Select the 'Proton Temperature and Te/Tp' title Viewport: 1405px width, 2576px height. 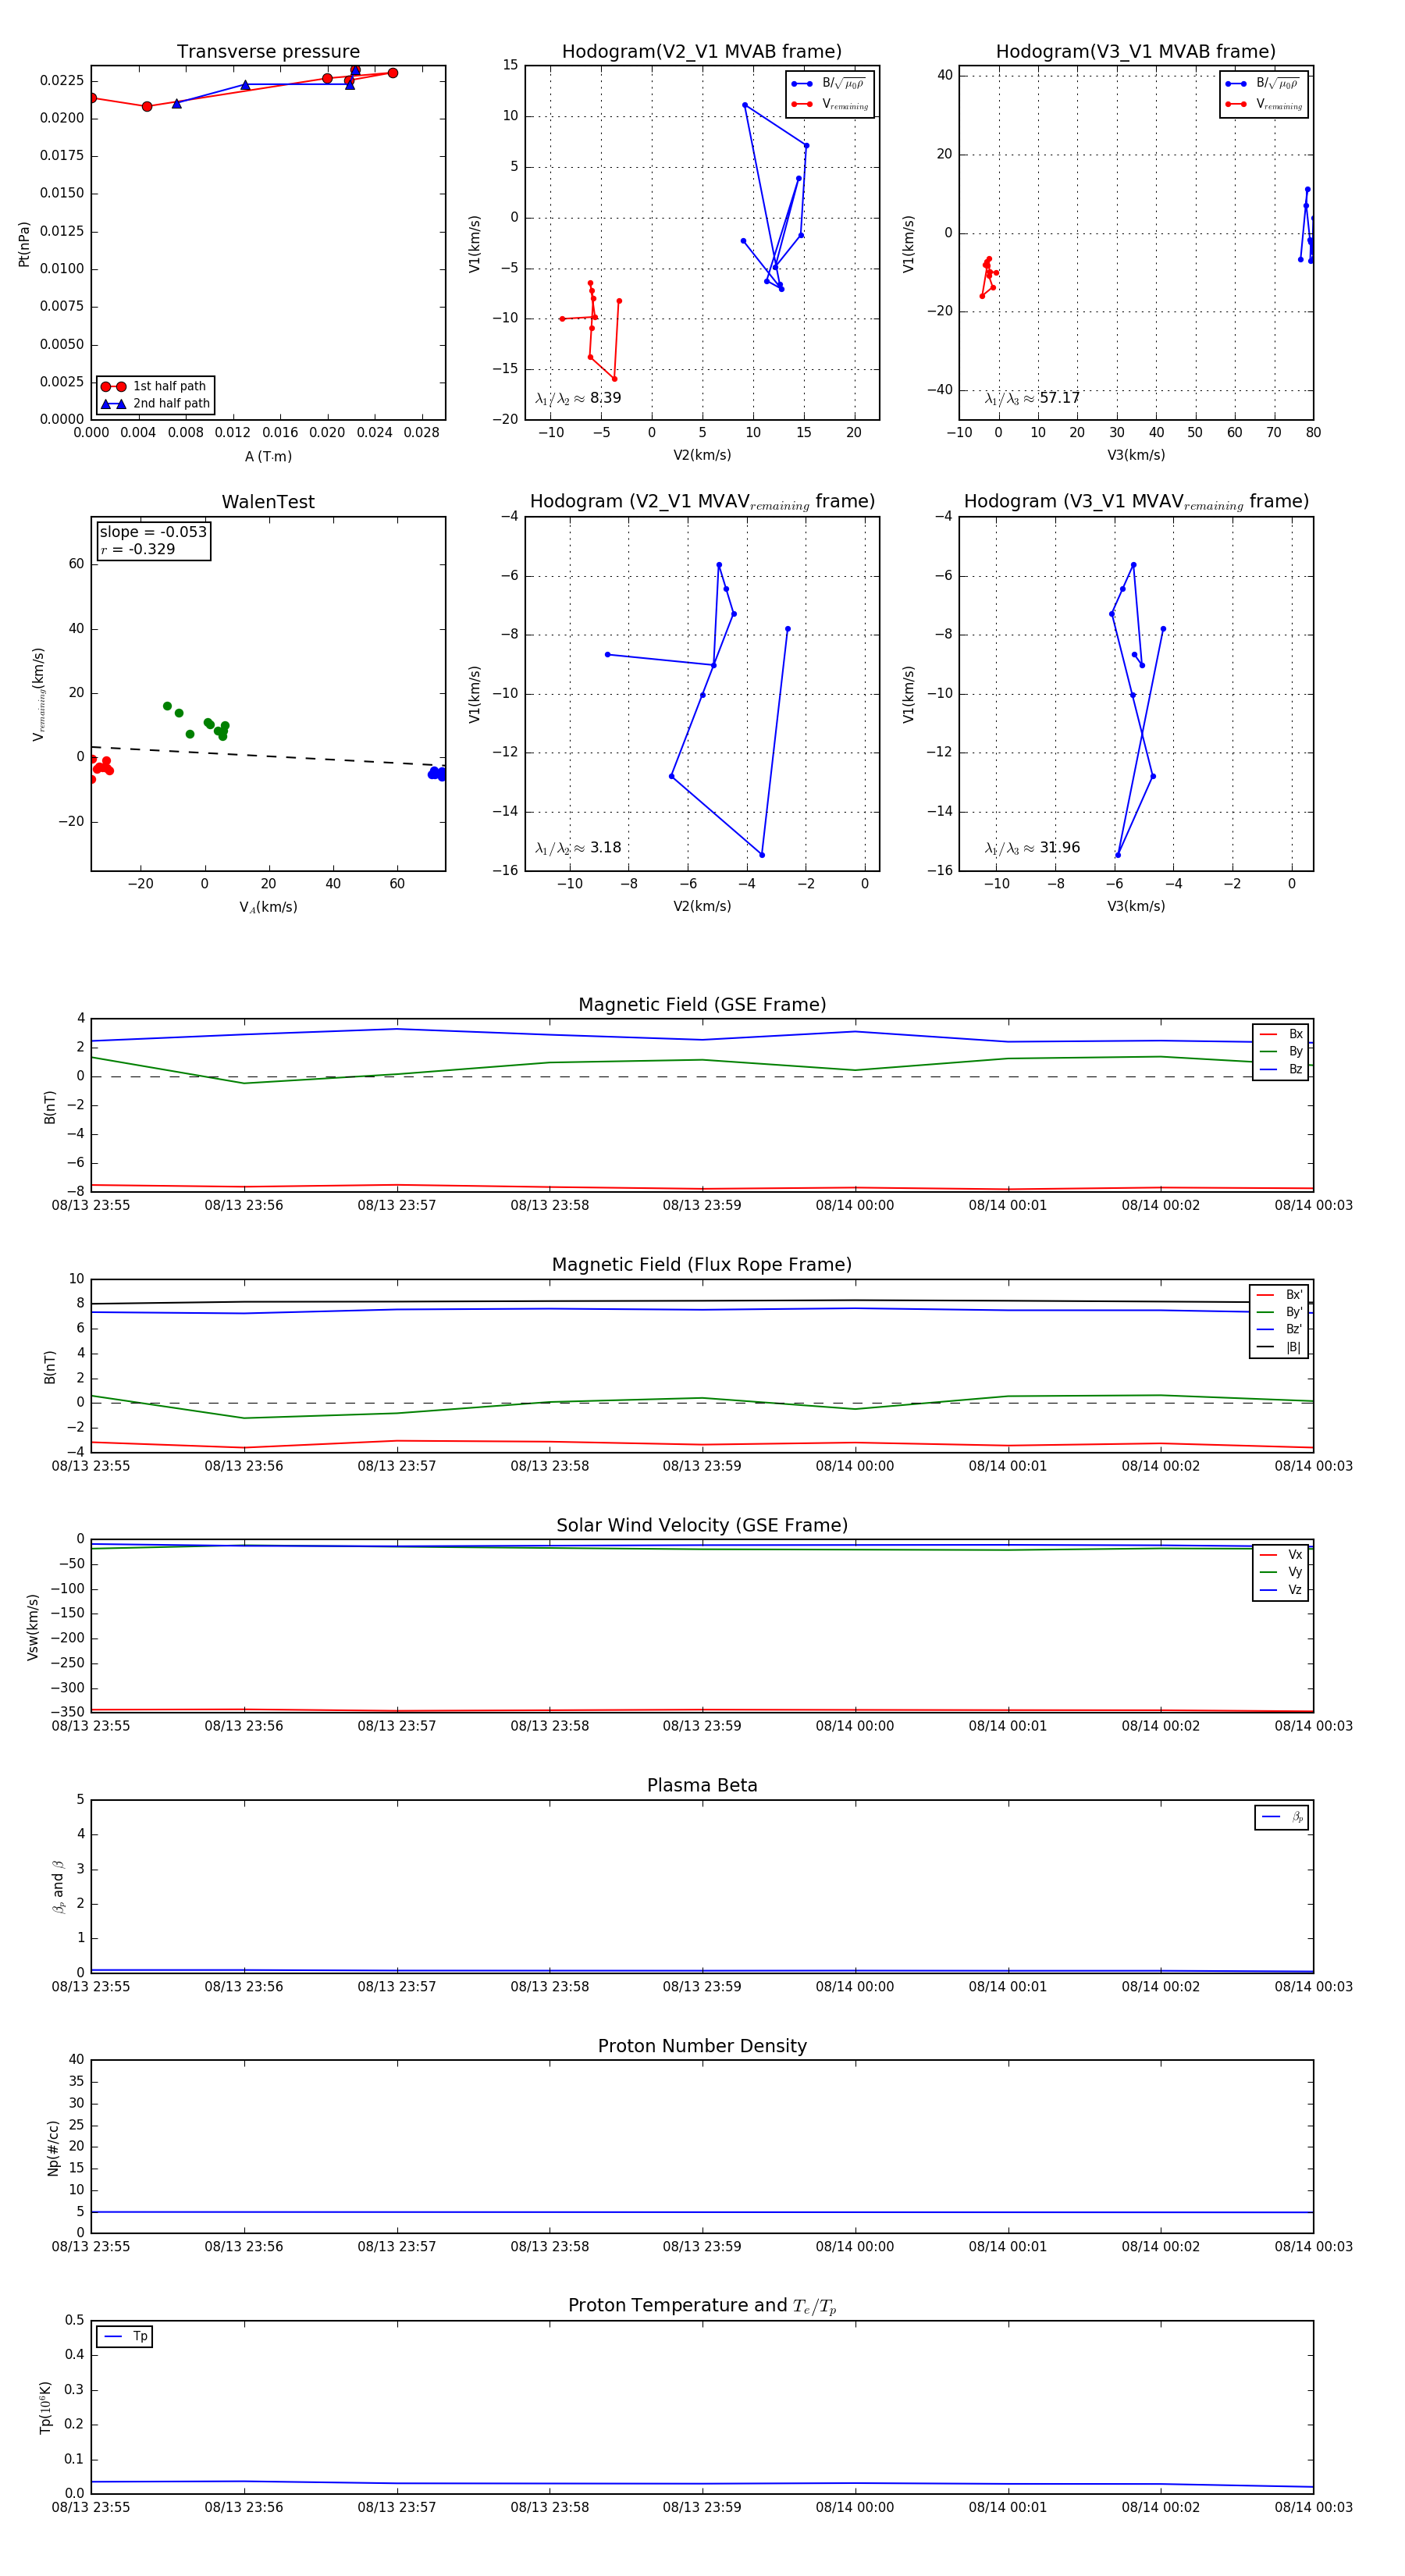(x=702, y=2306)
